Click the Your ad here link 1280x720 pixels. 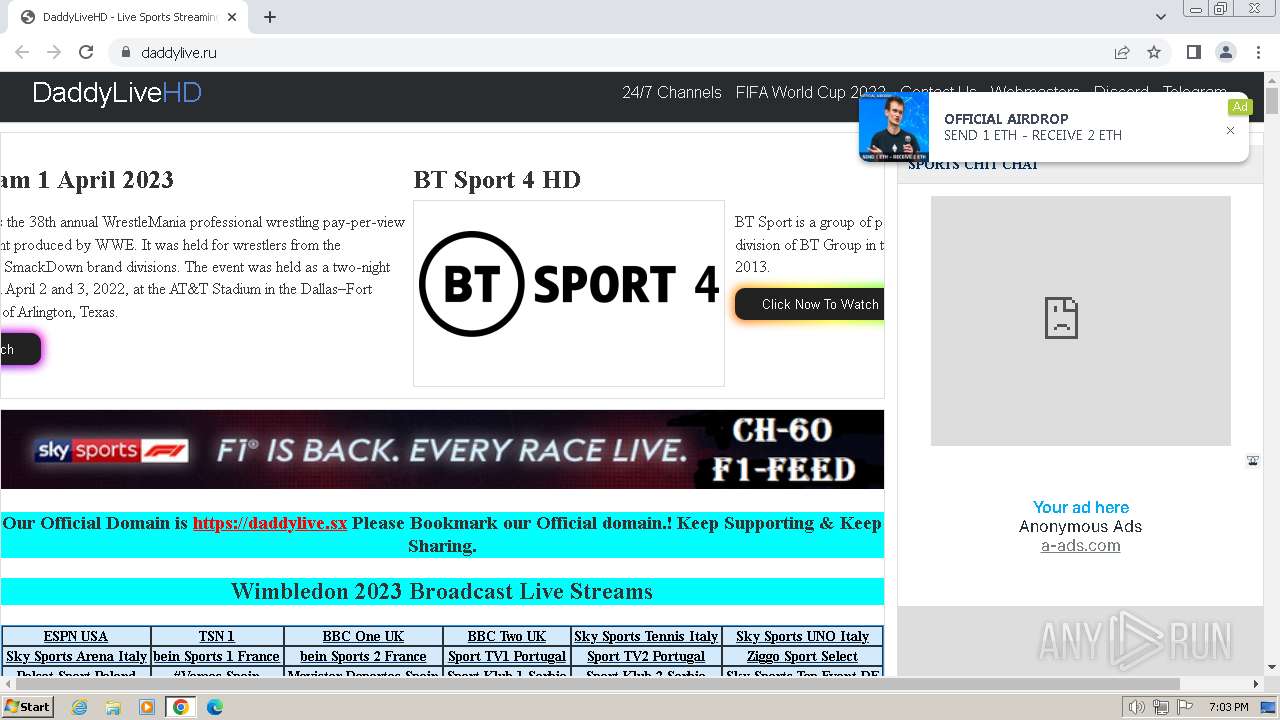1081,507
